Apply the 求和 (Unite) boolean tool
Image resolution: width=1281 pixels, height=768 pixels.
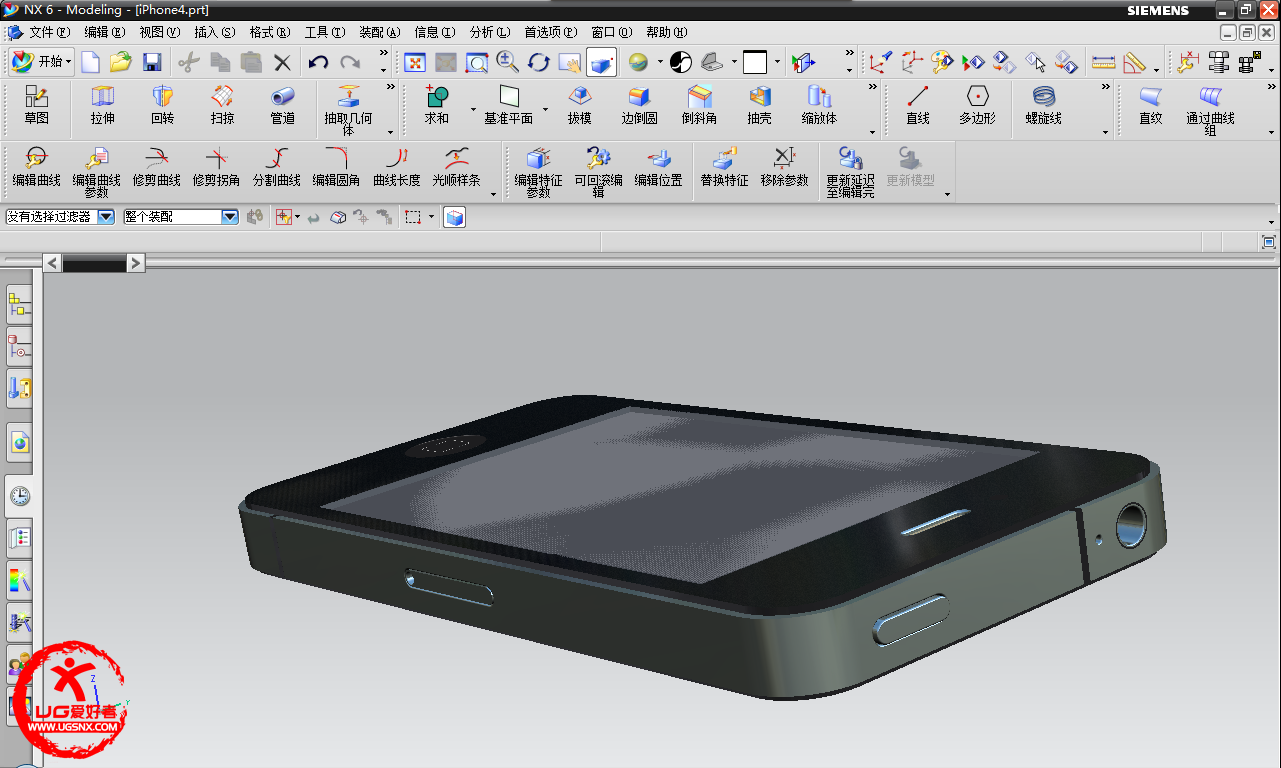coord(437,105)
